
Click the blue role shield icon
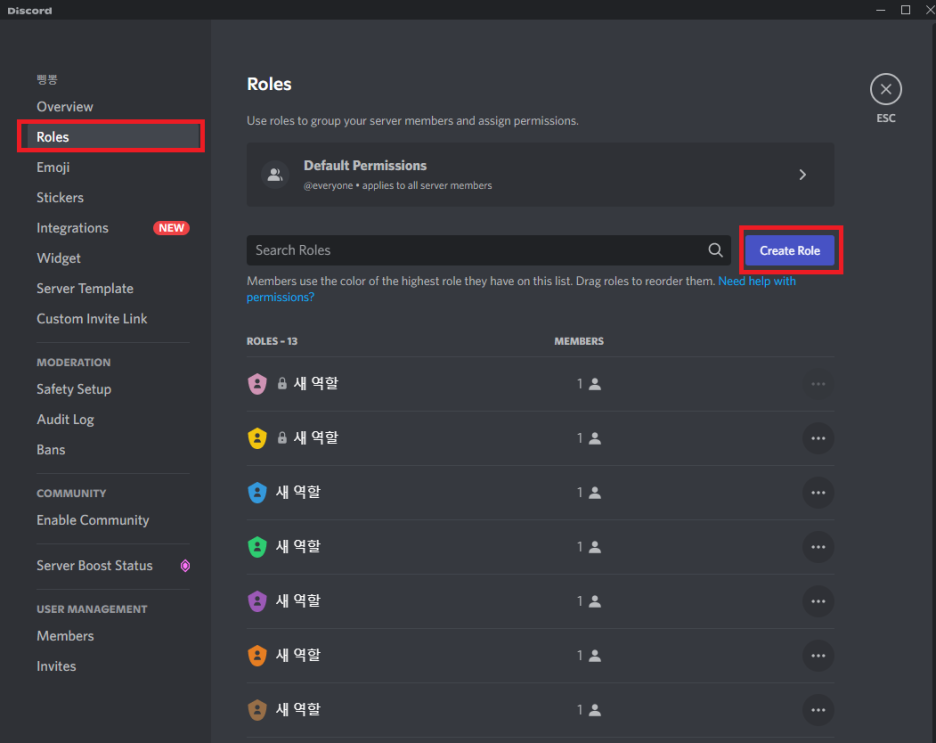pos(257,492)
